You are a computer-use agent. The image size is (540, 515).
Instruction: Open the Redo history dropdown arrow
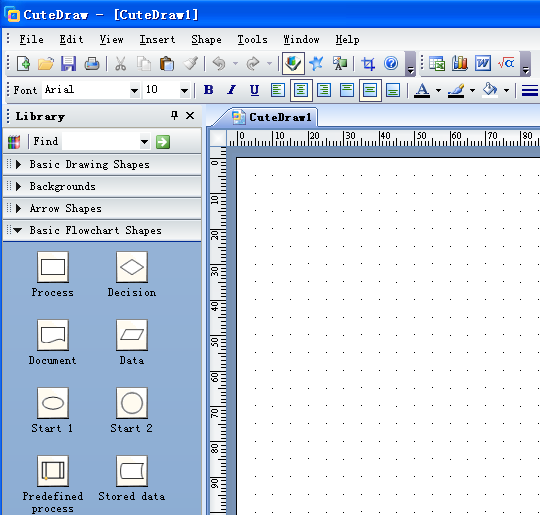pyautogui.click(x=269, y=63)
